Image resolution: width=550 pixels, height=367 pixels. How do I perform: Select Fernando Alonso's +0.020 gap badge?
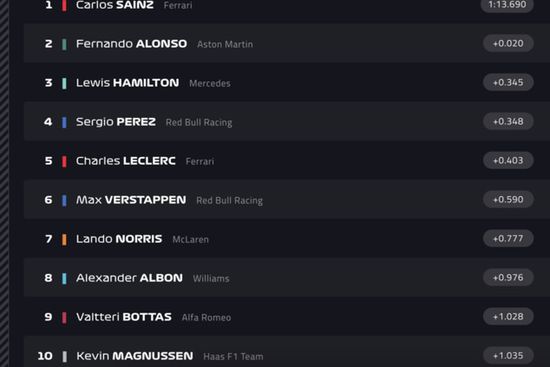pos(508,44)
